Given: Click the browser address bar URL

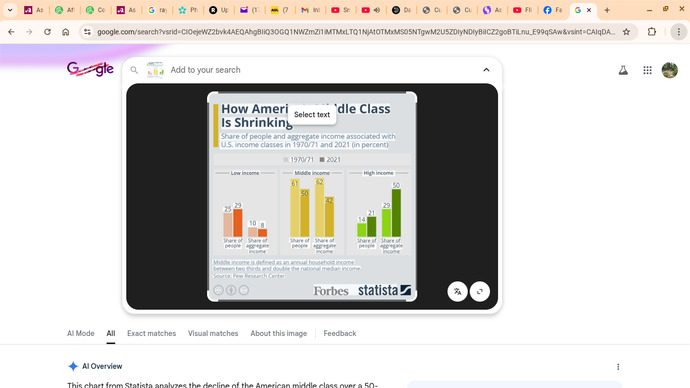Looking at the screenshot, I should click(x=356, y=32).
